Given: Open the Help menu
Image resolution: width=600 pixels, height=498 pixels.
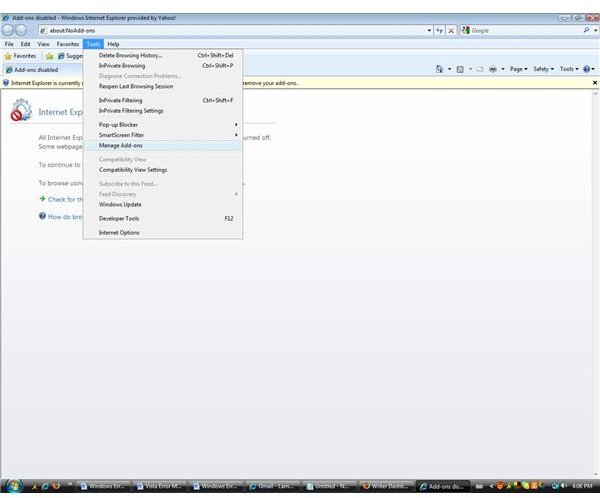Looking at the screenshot, I should [x=113, y=44].
